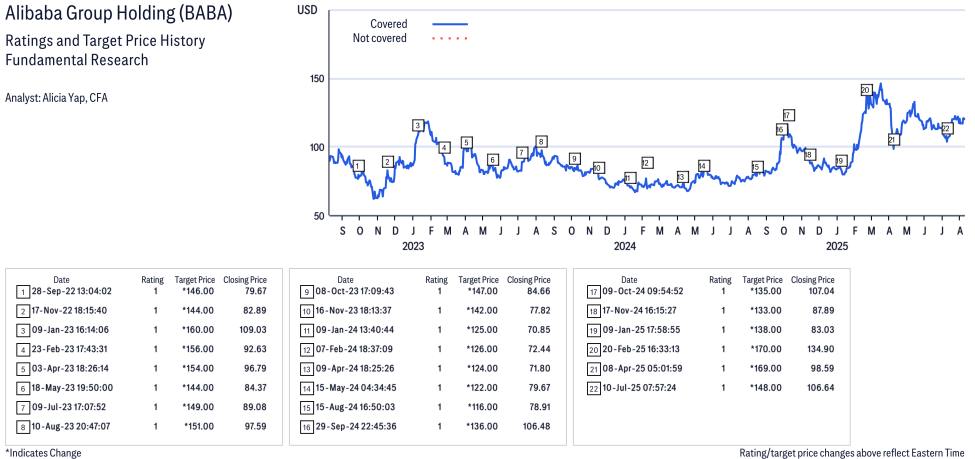Click the date 29-Sep-24 22:45:36
The width and height of the screenshot is (975, 459).
(x=354, y=426)
